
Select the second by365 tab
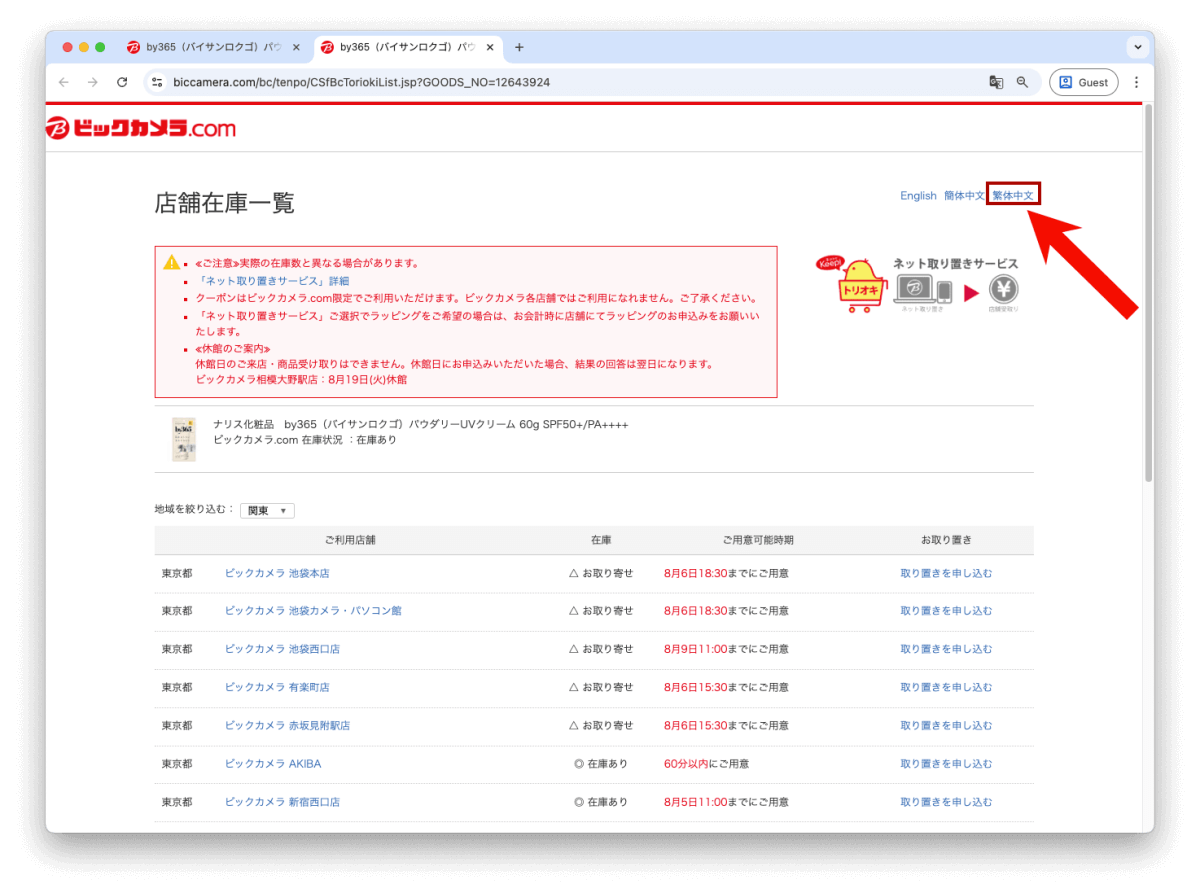click(x=408, y=47)
